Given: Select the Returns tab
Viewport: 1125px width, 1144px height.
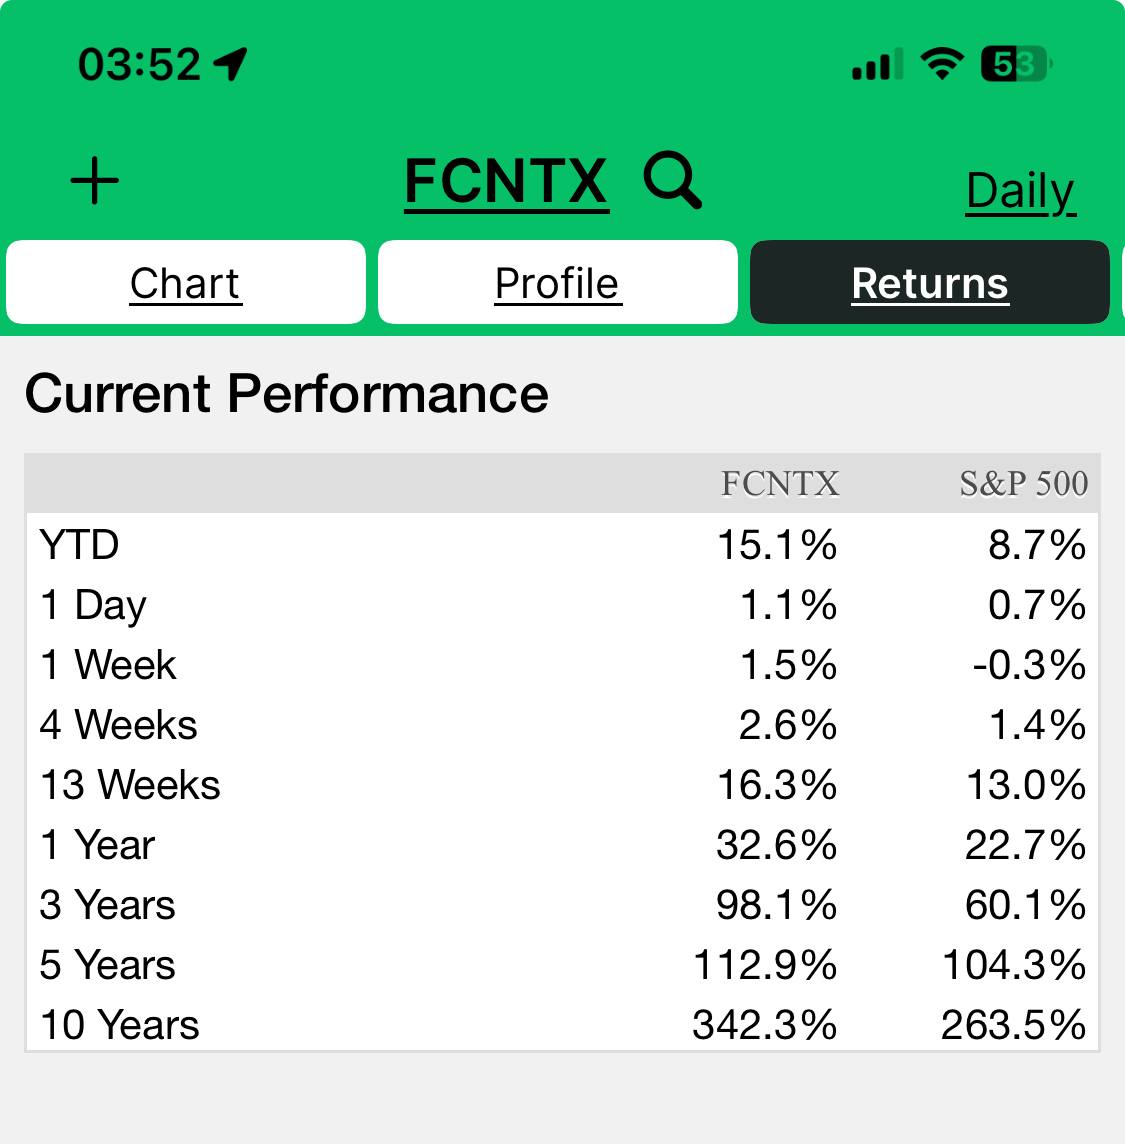Looking at the screenshot, I should (929, 283).
